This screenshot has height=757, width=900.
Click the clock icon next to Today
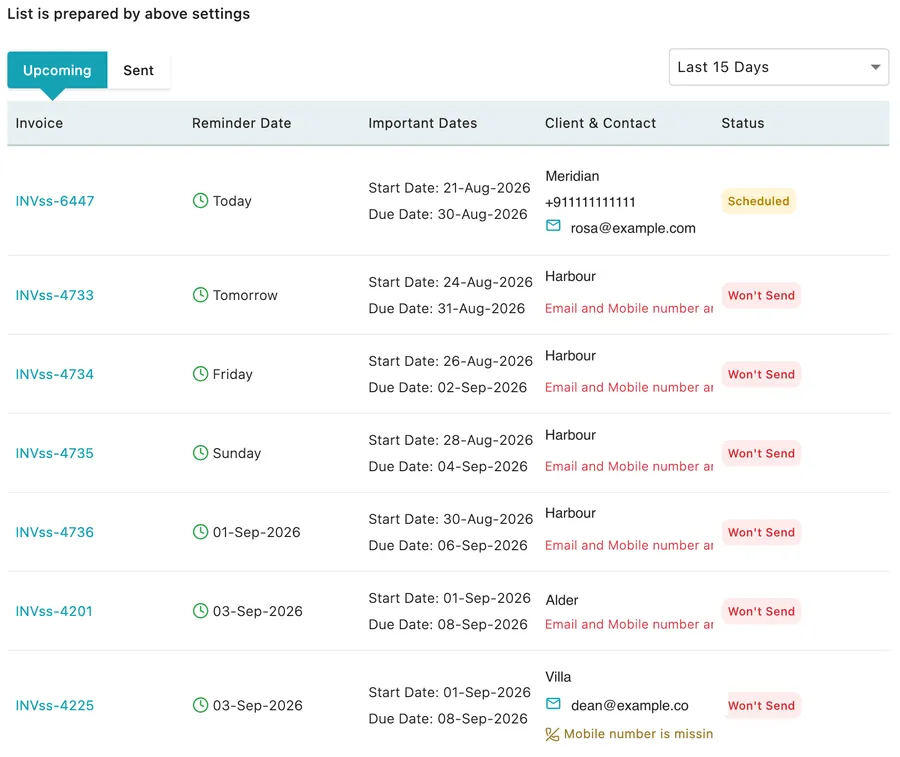(200, 200)
